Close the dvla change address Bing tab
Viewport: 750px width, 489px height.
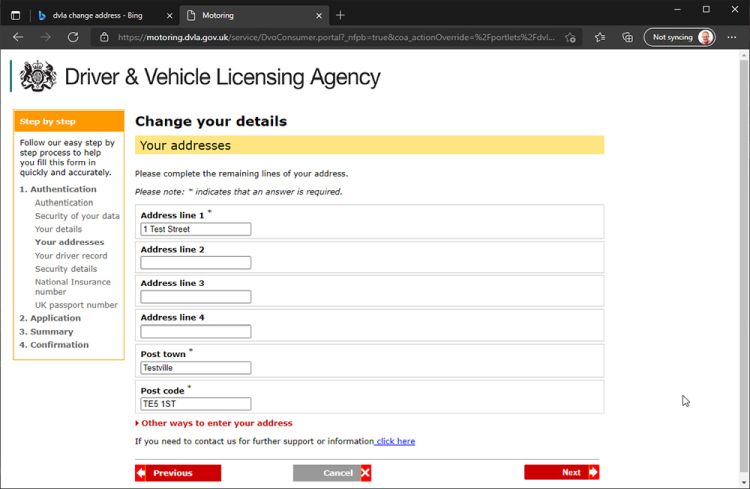[x=169, y=16]
